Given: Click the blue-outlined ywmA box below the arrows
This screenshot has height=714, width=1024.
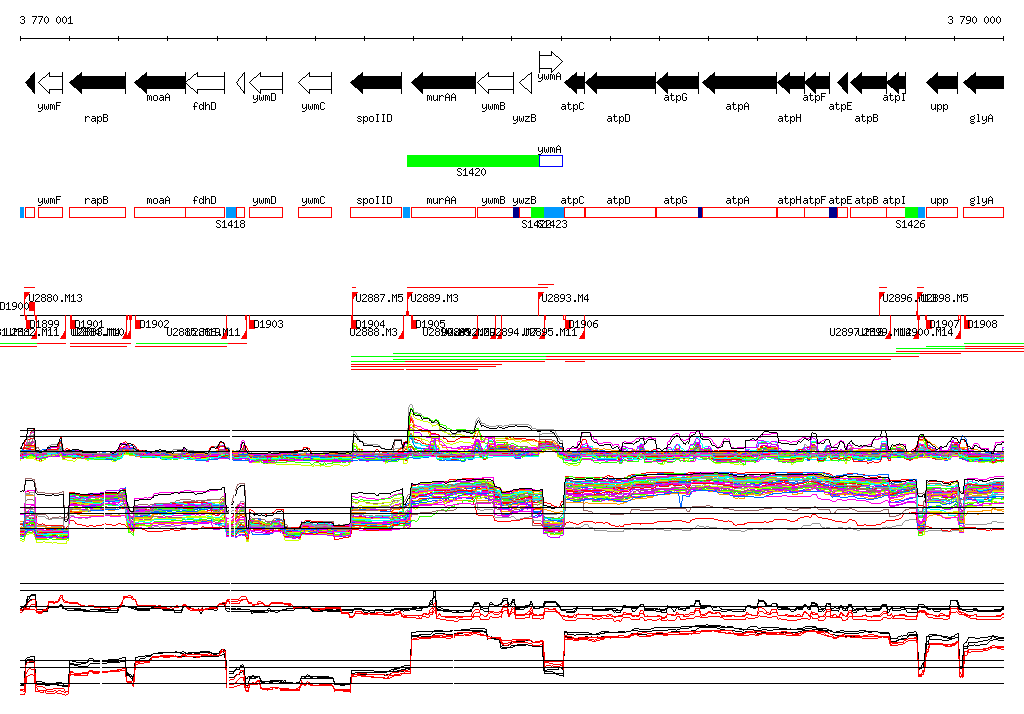Looking at the screenshot, I should tap(551, 161).
